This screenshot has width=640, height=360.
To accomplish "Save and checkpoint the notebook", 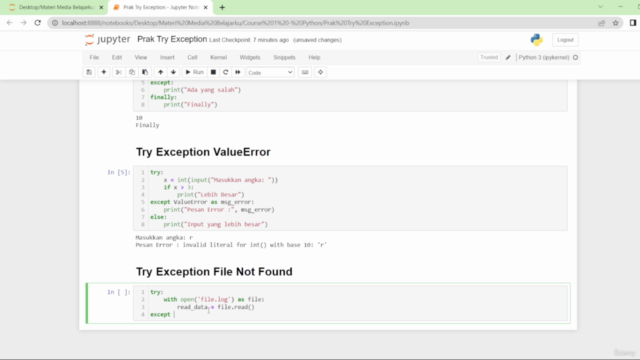I will pyautogui.click(x=89, y=72).
